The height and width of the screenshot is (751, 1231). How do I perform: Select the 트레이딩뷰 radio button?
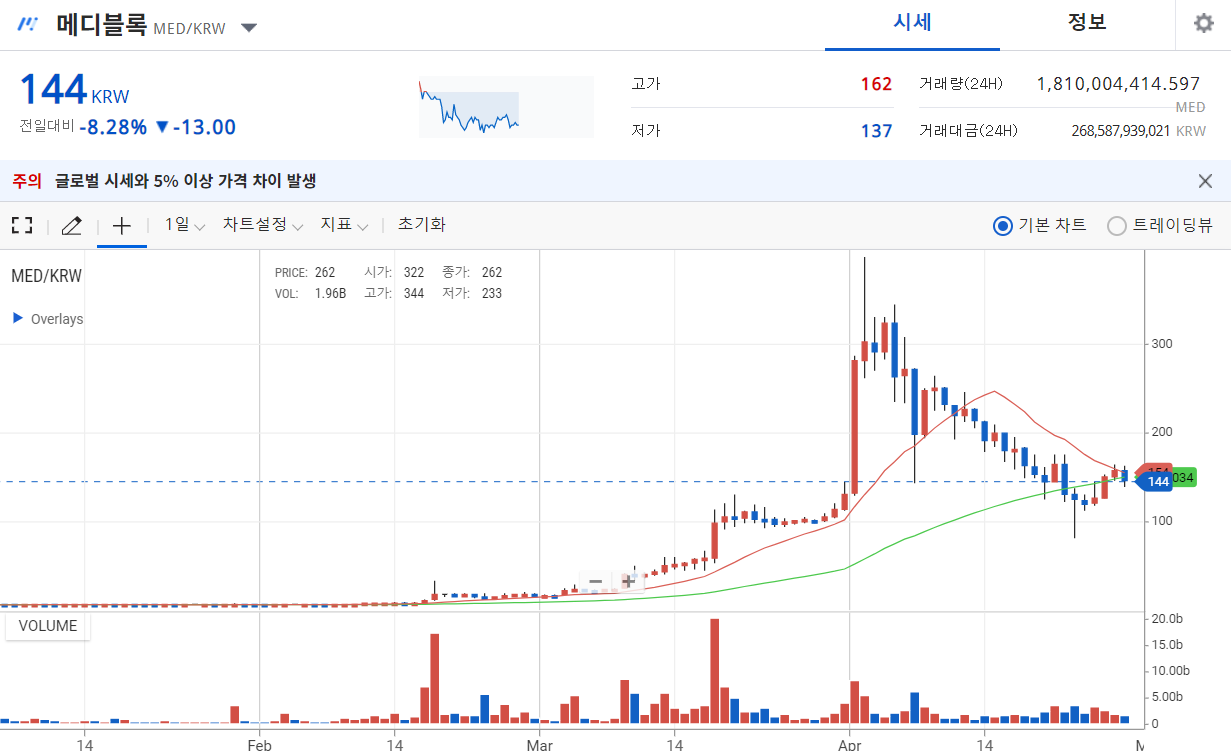1117,226
